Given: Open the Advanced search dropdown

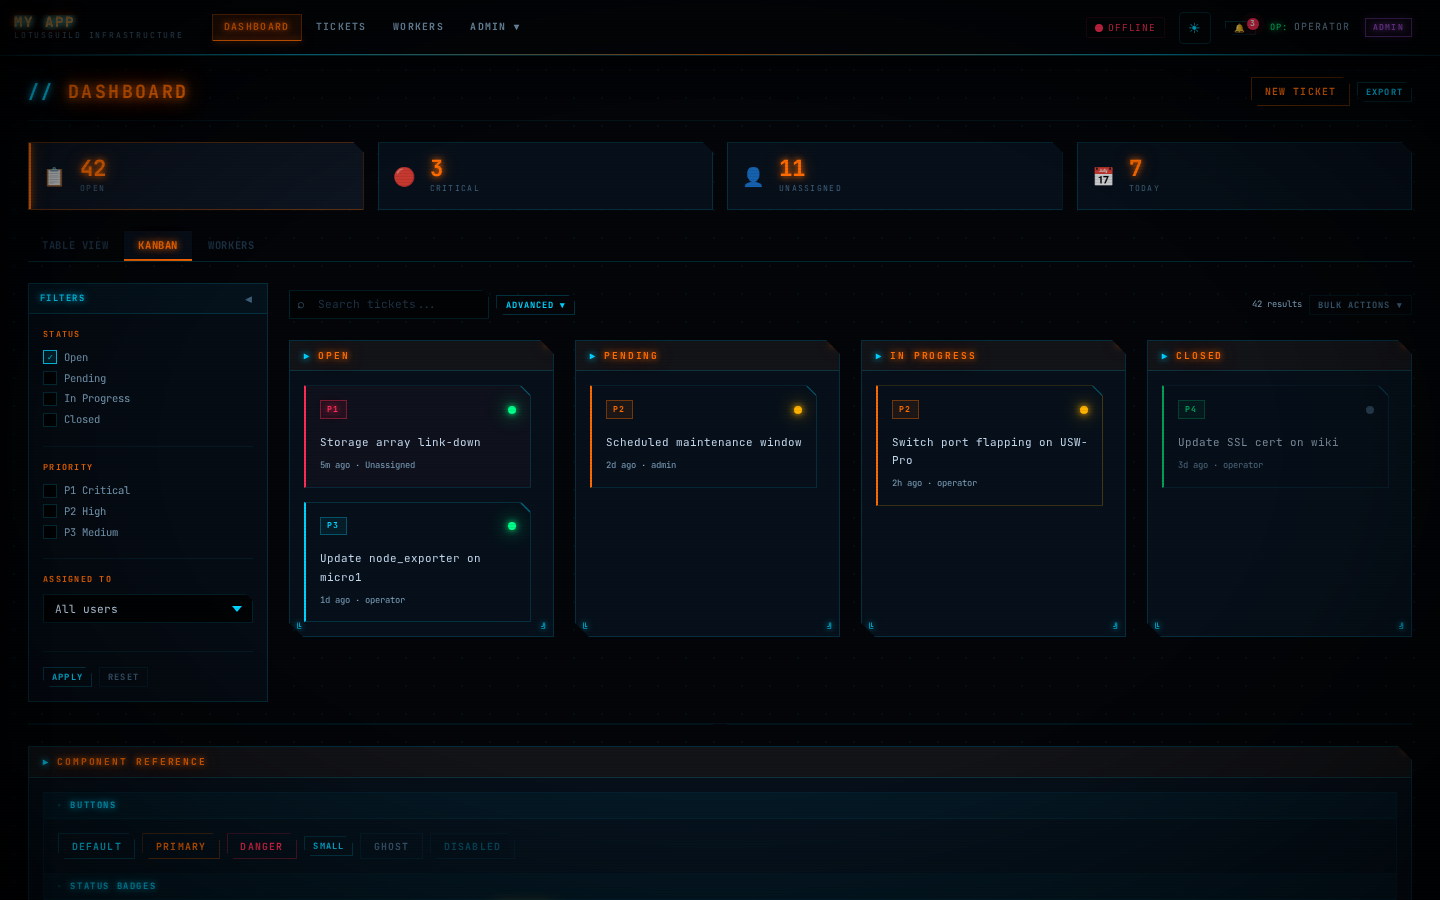Looking at the screenshot, I should (x=535, y=305).
